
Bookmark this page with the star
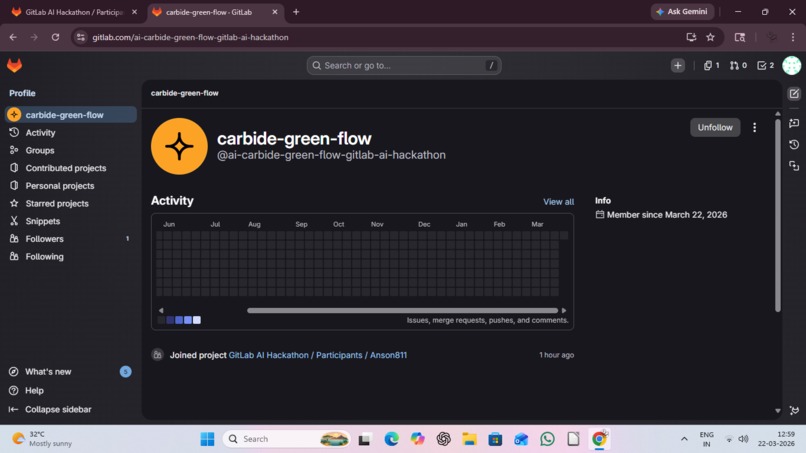click(x=710, y=37)
